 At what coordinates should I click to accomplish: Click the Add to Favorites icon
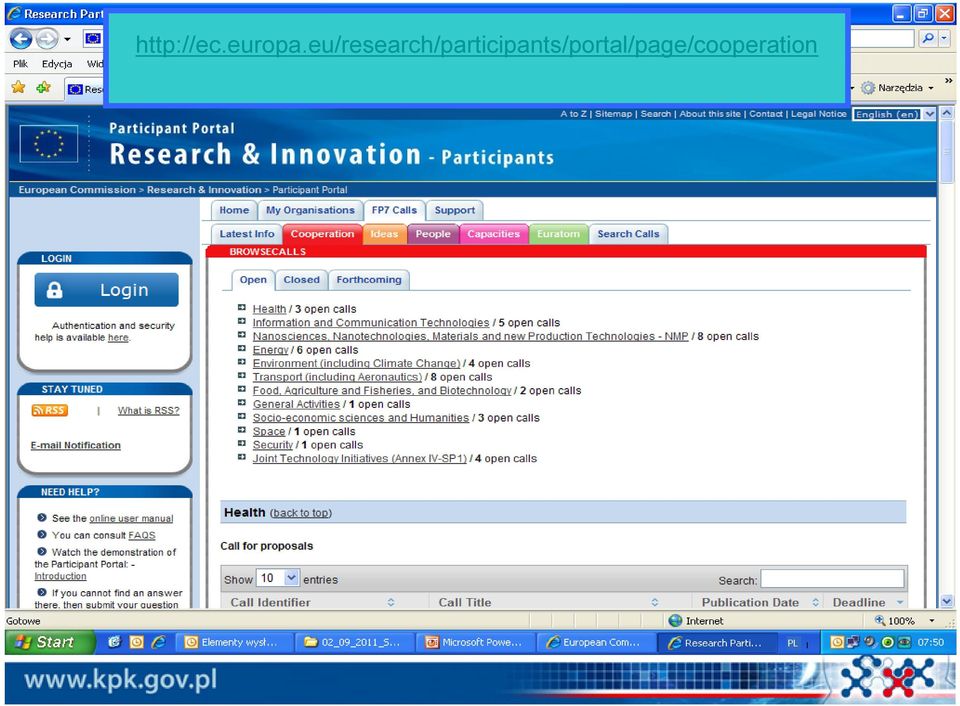[43, 88]
